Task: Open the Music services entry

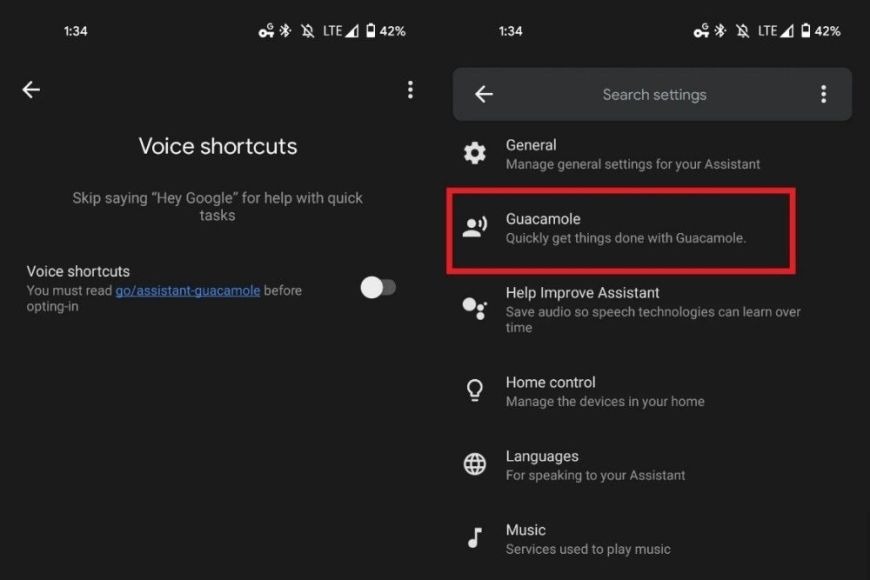Action: [x=587, y=539]
